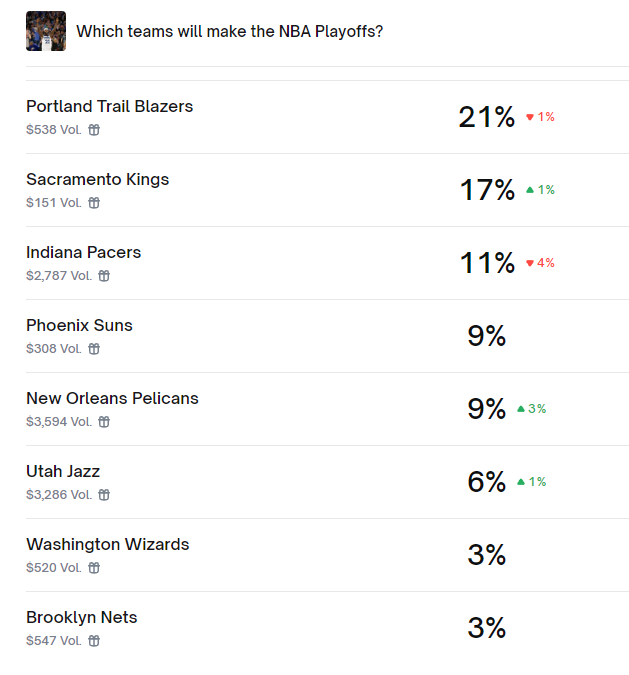Click the gift icon under Phoenix Suns
Image resolution: width=629 pixels, height=675 pixels.
tap(94, 349)
